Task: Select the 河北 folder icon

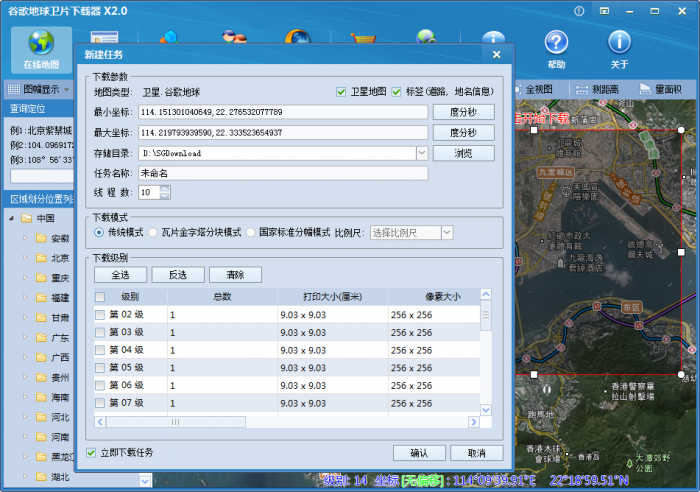Action: click(42, 417)
